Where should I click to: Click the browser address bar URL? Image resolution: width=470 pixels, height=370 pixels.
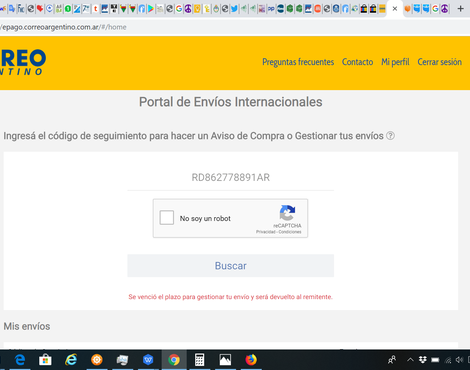pos(63,27)
